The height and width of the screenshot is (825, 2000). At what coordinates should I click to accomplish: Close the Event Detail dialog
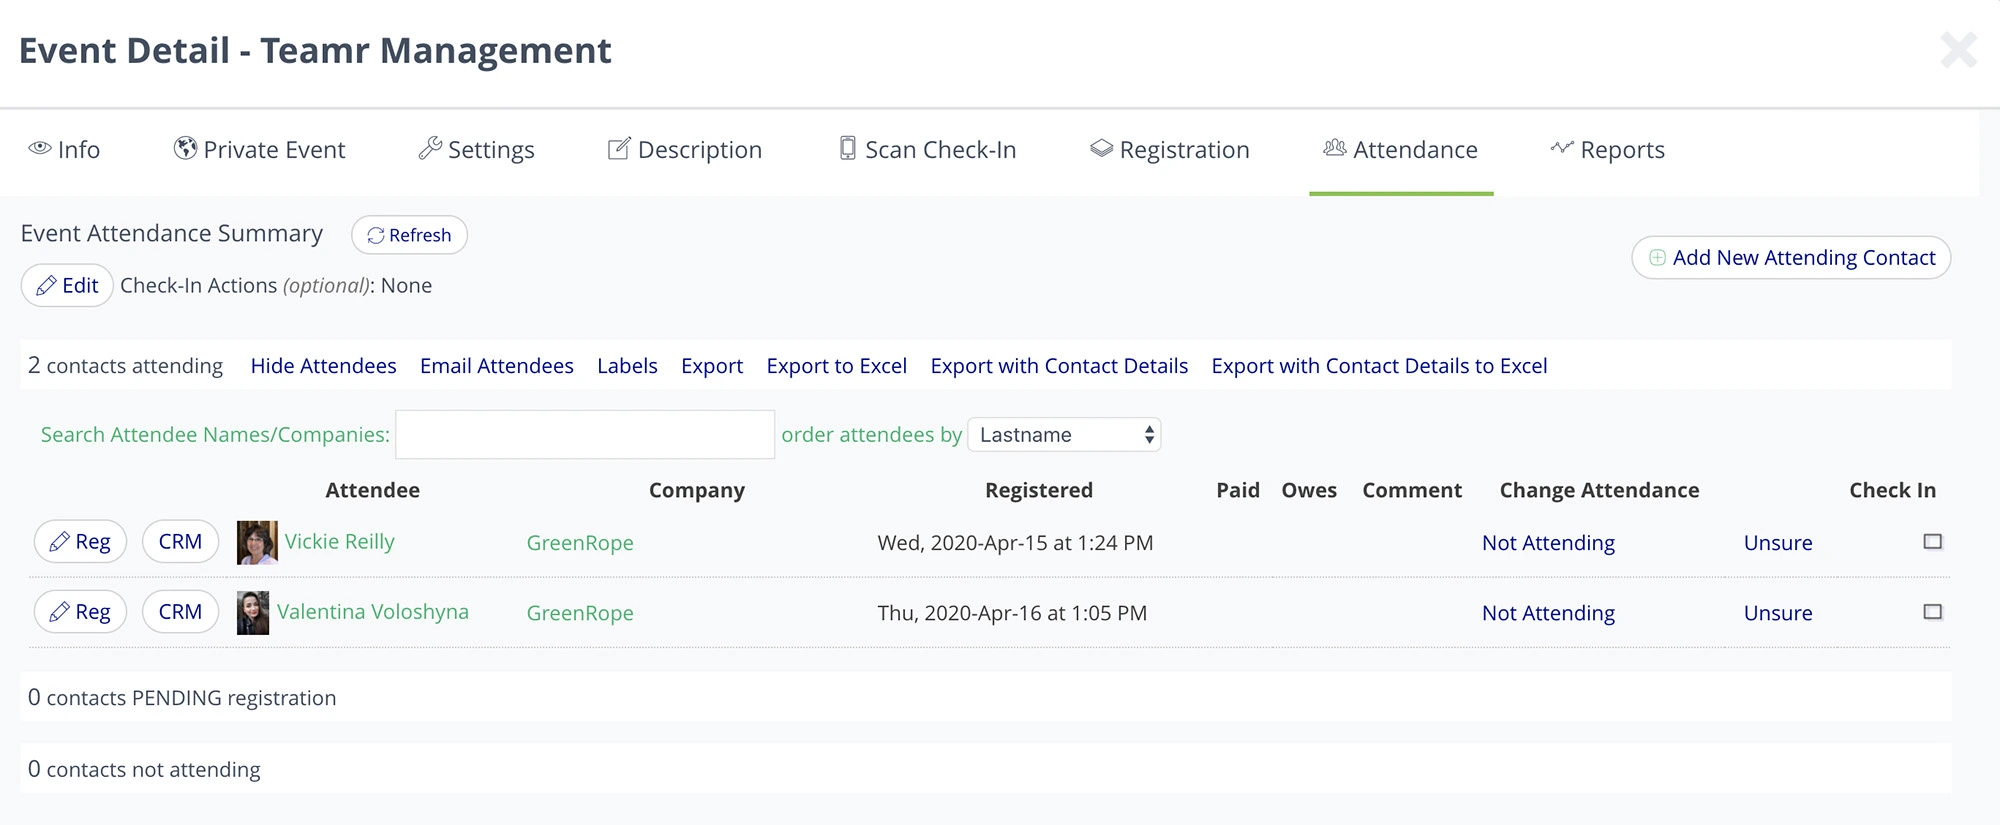coord(1958,50)
